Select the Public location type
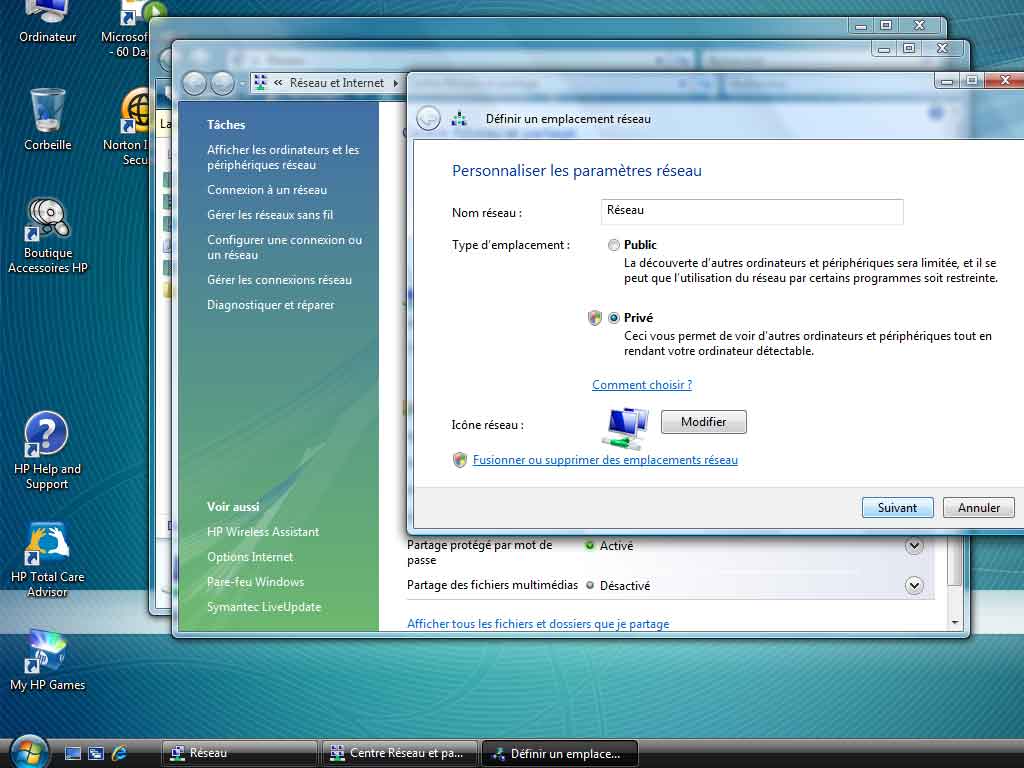1024x768 pixels. point(614,245)
